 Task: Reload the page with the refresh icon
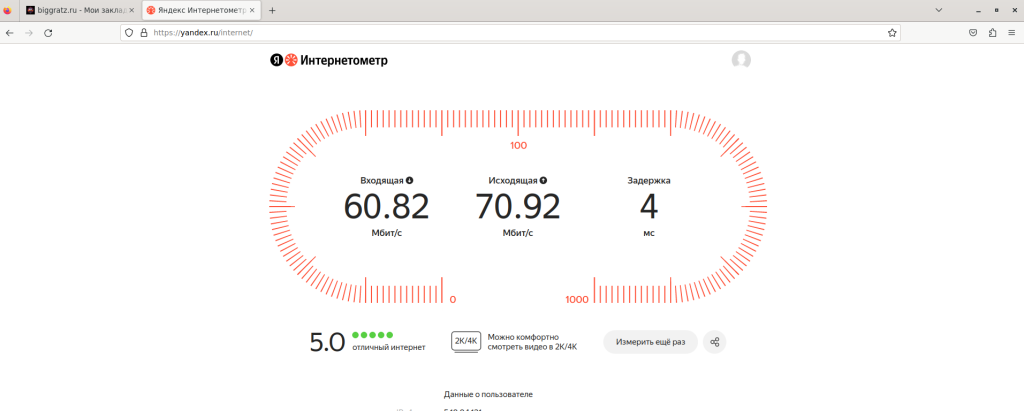(48, 32)
